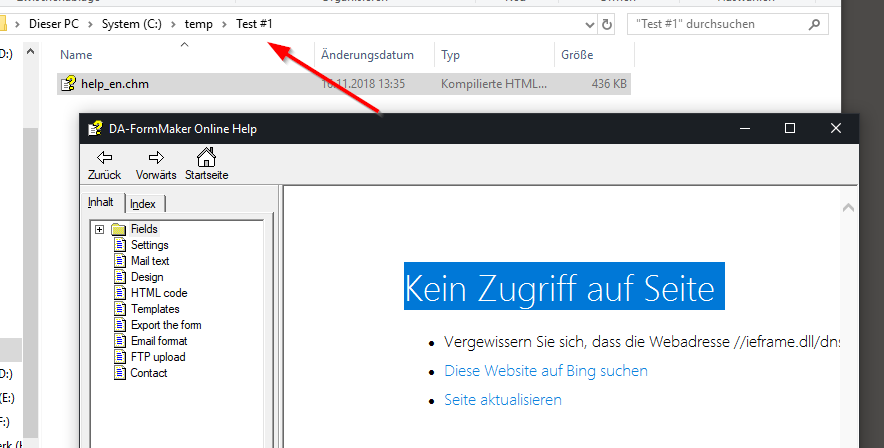Go forward with the Vorwärts arrow

156,158
